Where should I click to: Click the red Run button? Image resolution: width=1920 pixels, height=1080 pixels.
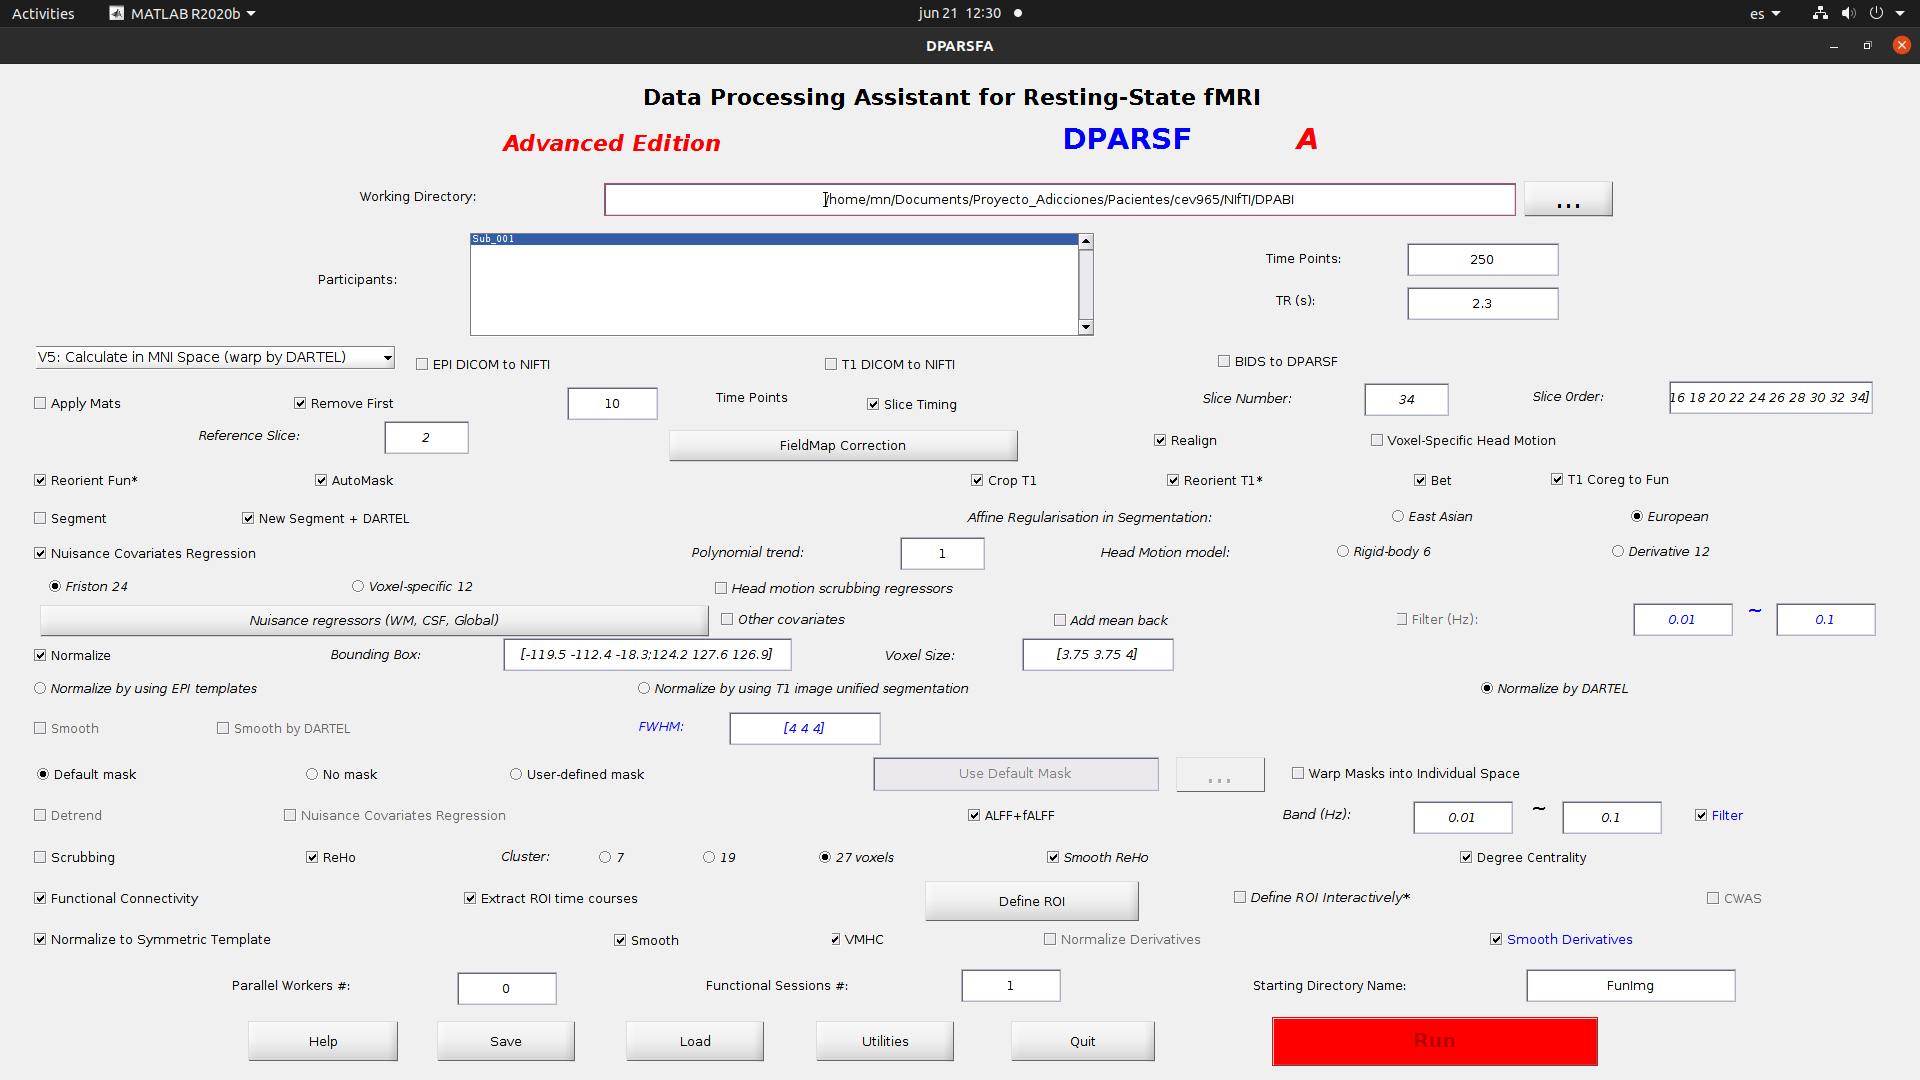(x=1434, y=1041)
